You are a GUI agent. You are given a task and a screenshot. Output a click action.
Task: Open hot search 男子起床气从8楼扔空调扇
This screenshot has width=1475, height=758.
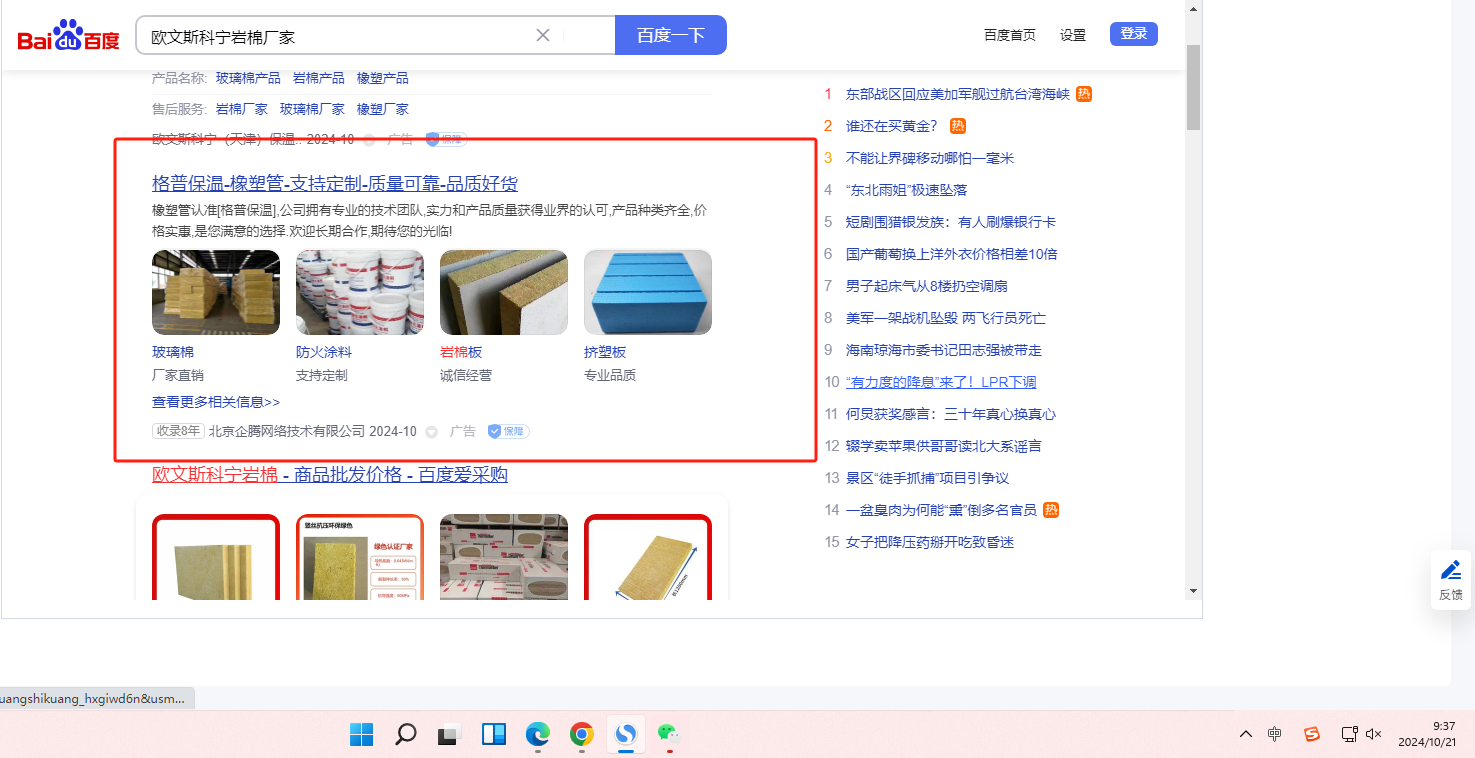click(x=927, y=286)
